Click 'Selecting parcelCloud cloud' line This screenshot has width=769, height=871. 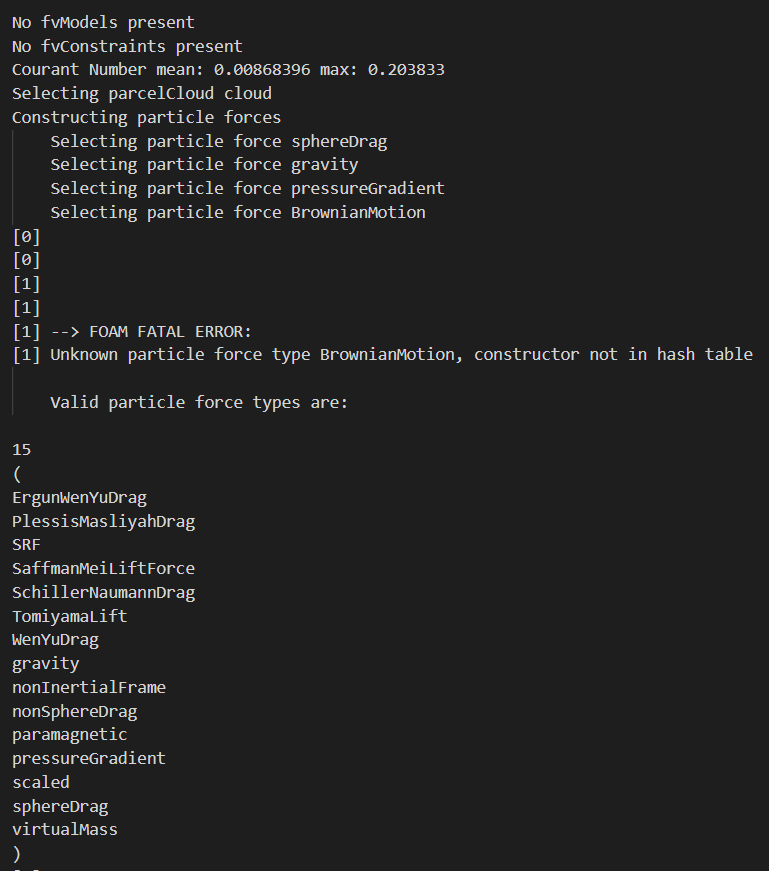[x=141, y=94]
